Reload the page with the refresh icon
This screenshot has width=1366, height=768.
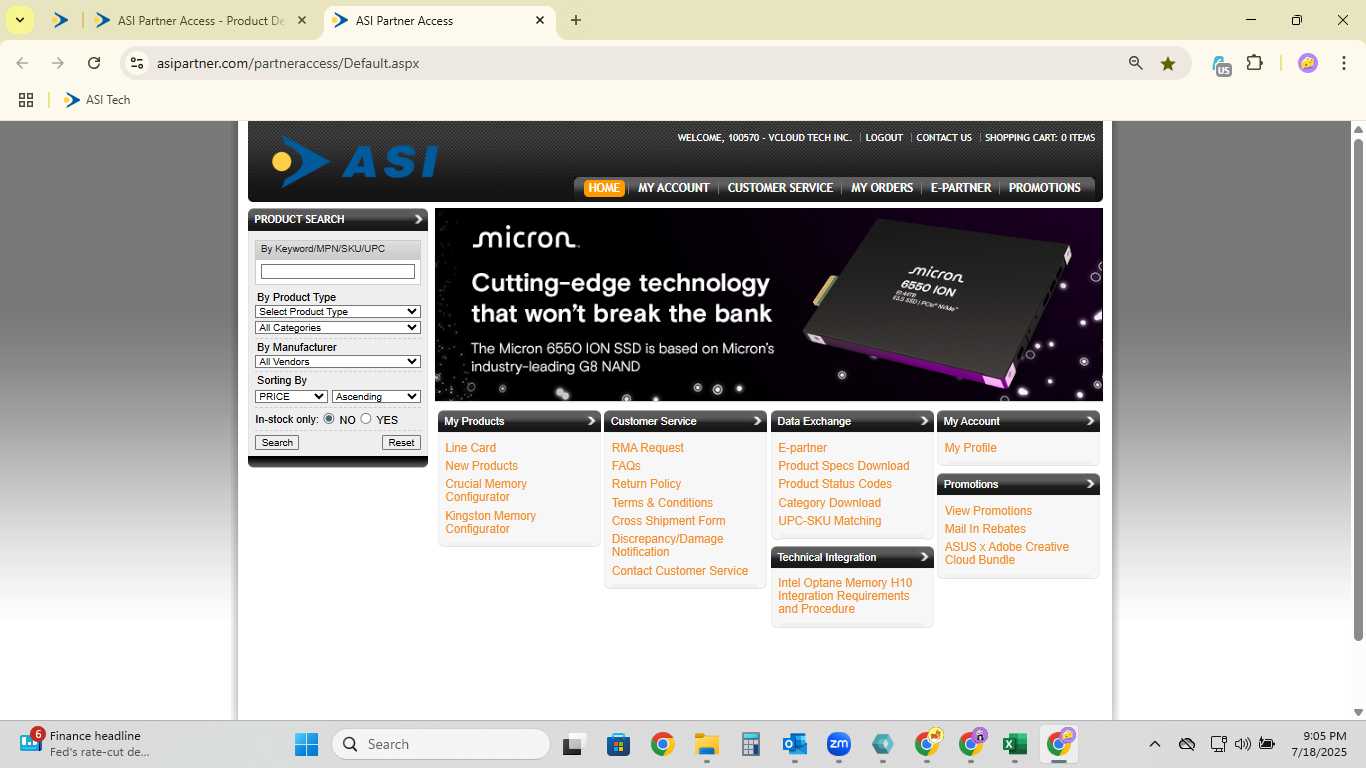(x=94, y=63)
